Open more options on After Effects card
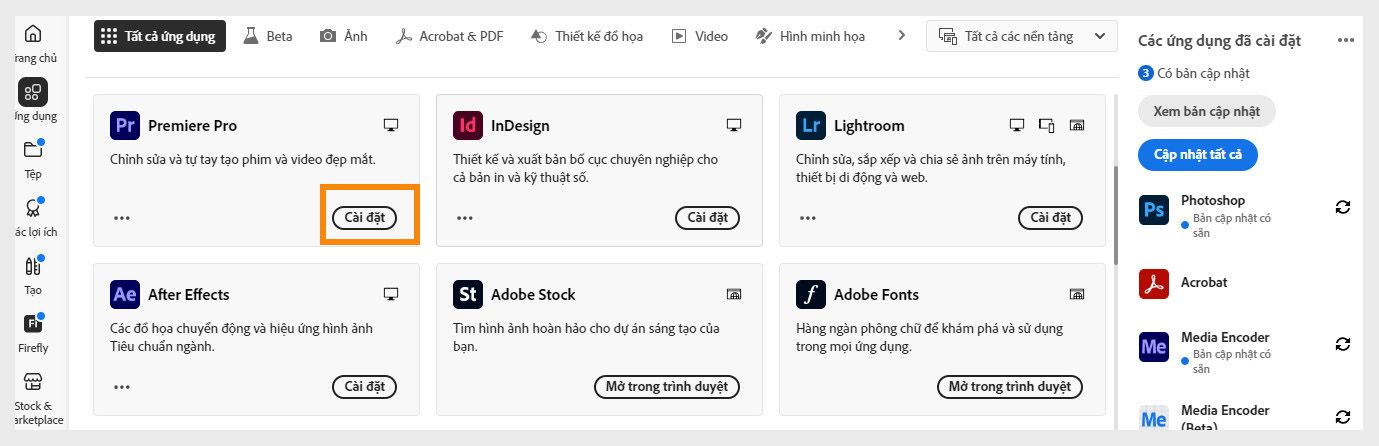Viewport: 1379px width, 446px height. click(x=122, y=386)
